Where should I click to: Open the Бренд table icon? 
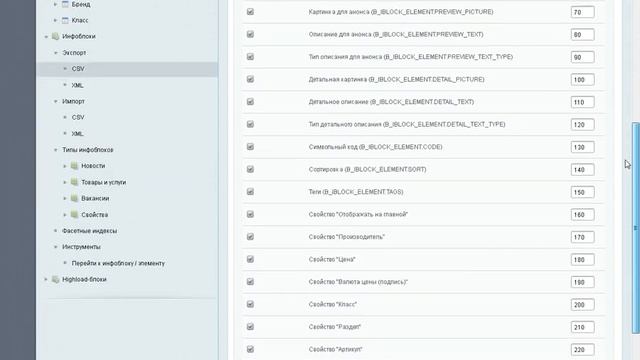[x=65, y=4]
